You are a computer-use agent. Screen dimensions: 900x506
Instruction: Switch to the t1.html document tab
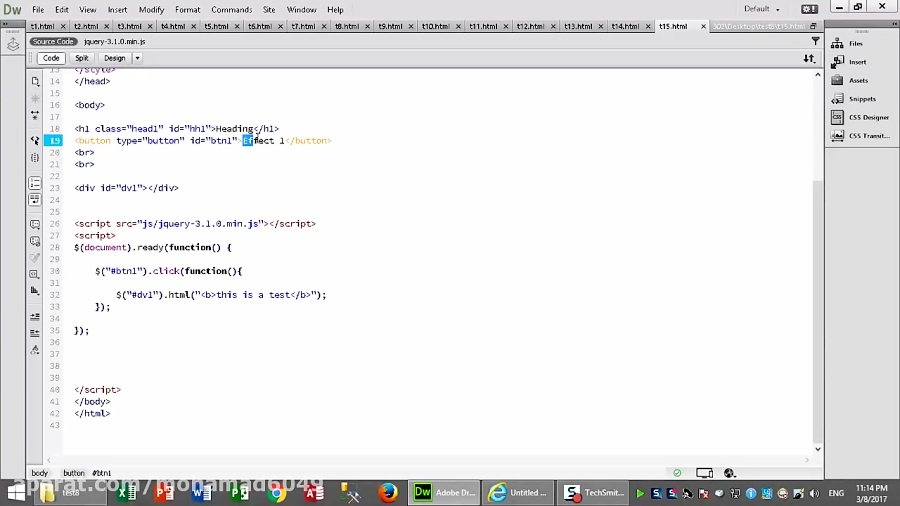click(x=42, y=26)
